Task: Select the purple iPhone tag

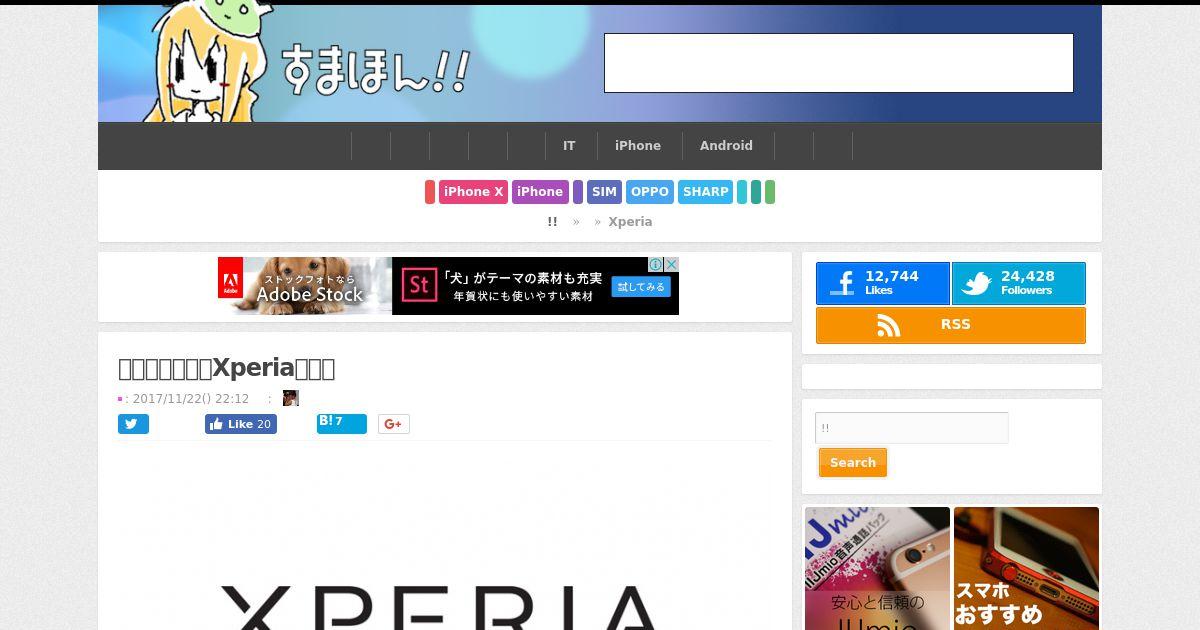Action: coord(540,192)
